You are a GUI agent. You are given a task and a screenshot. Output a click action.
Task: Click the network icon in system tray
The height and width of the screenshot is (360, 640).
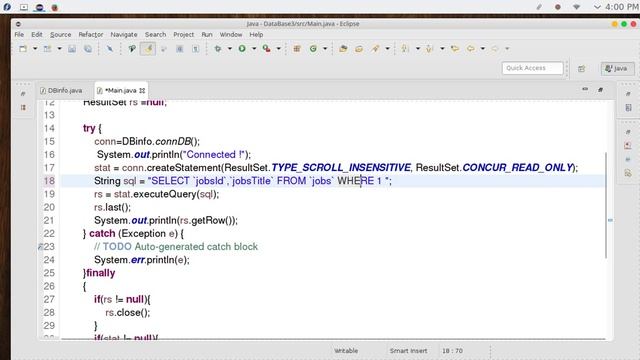(576, 7)
